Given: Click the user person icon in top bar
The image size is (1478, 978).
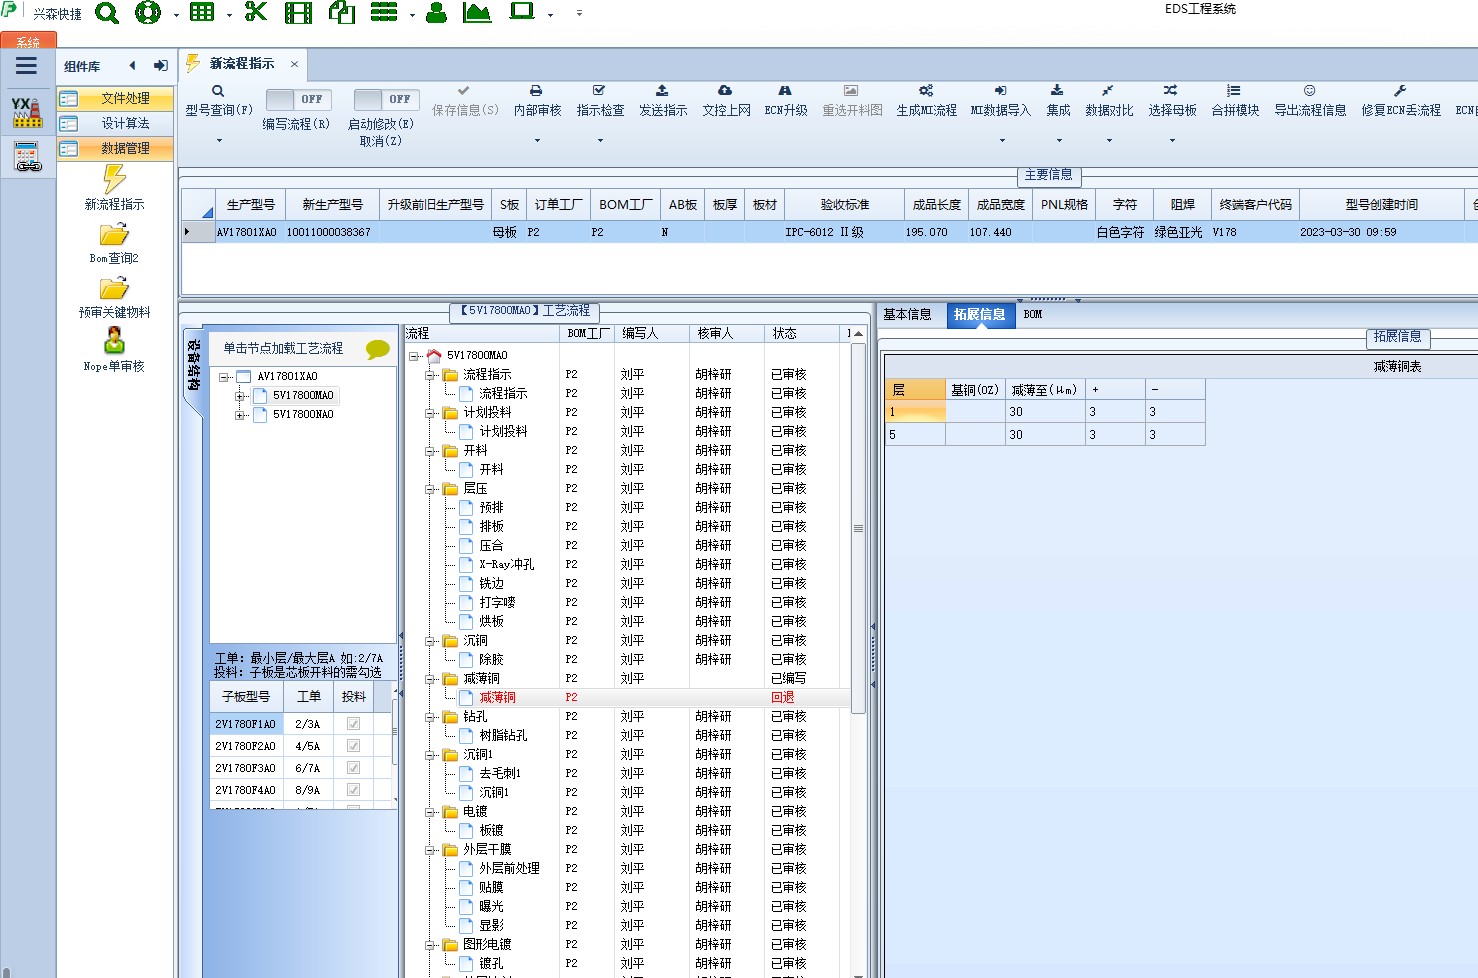Looking at the screenshot, I should coord(436,13).
